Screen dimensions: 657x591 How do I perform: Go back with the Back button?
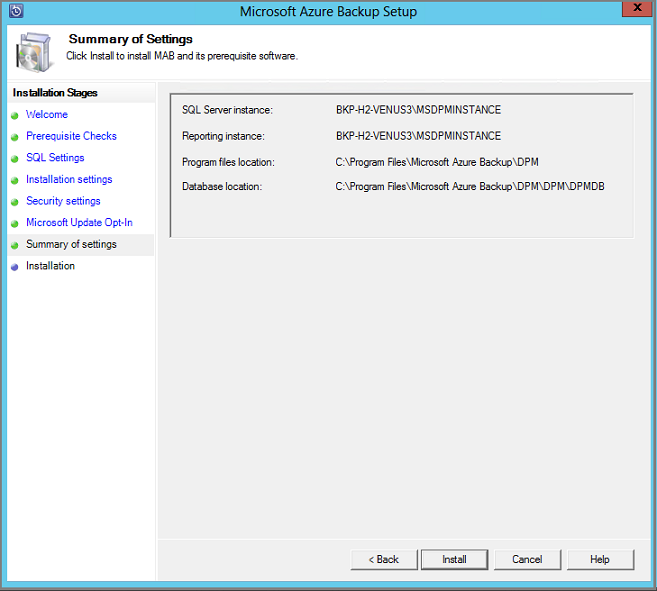[x=383, y=560]
